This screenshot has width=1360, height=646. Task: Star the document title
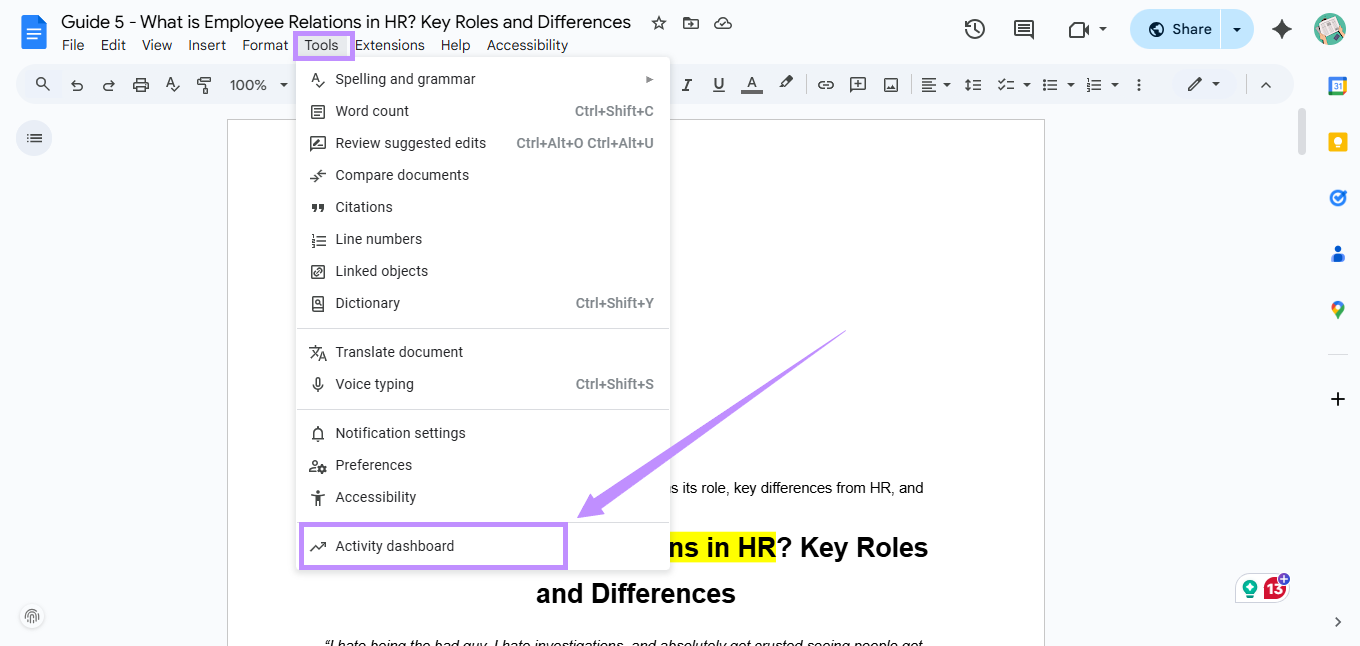tap(657, 21)
